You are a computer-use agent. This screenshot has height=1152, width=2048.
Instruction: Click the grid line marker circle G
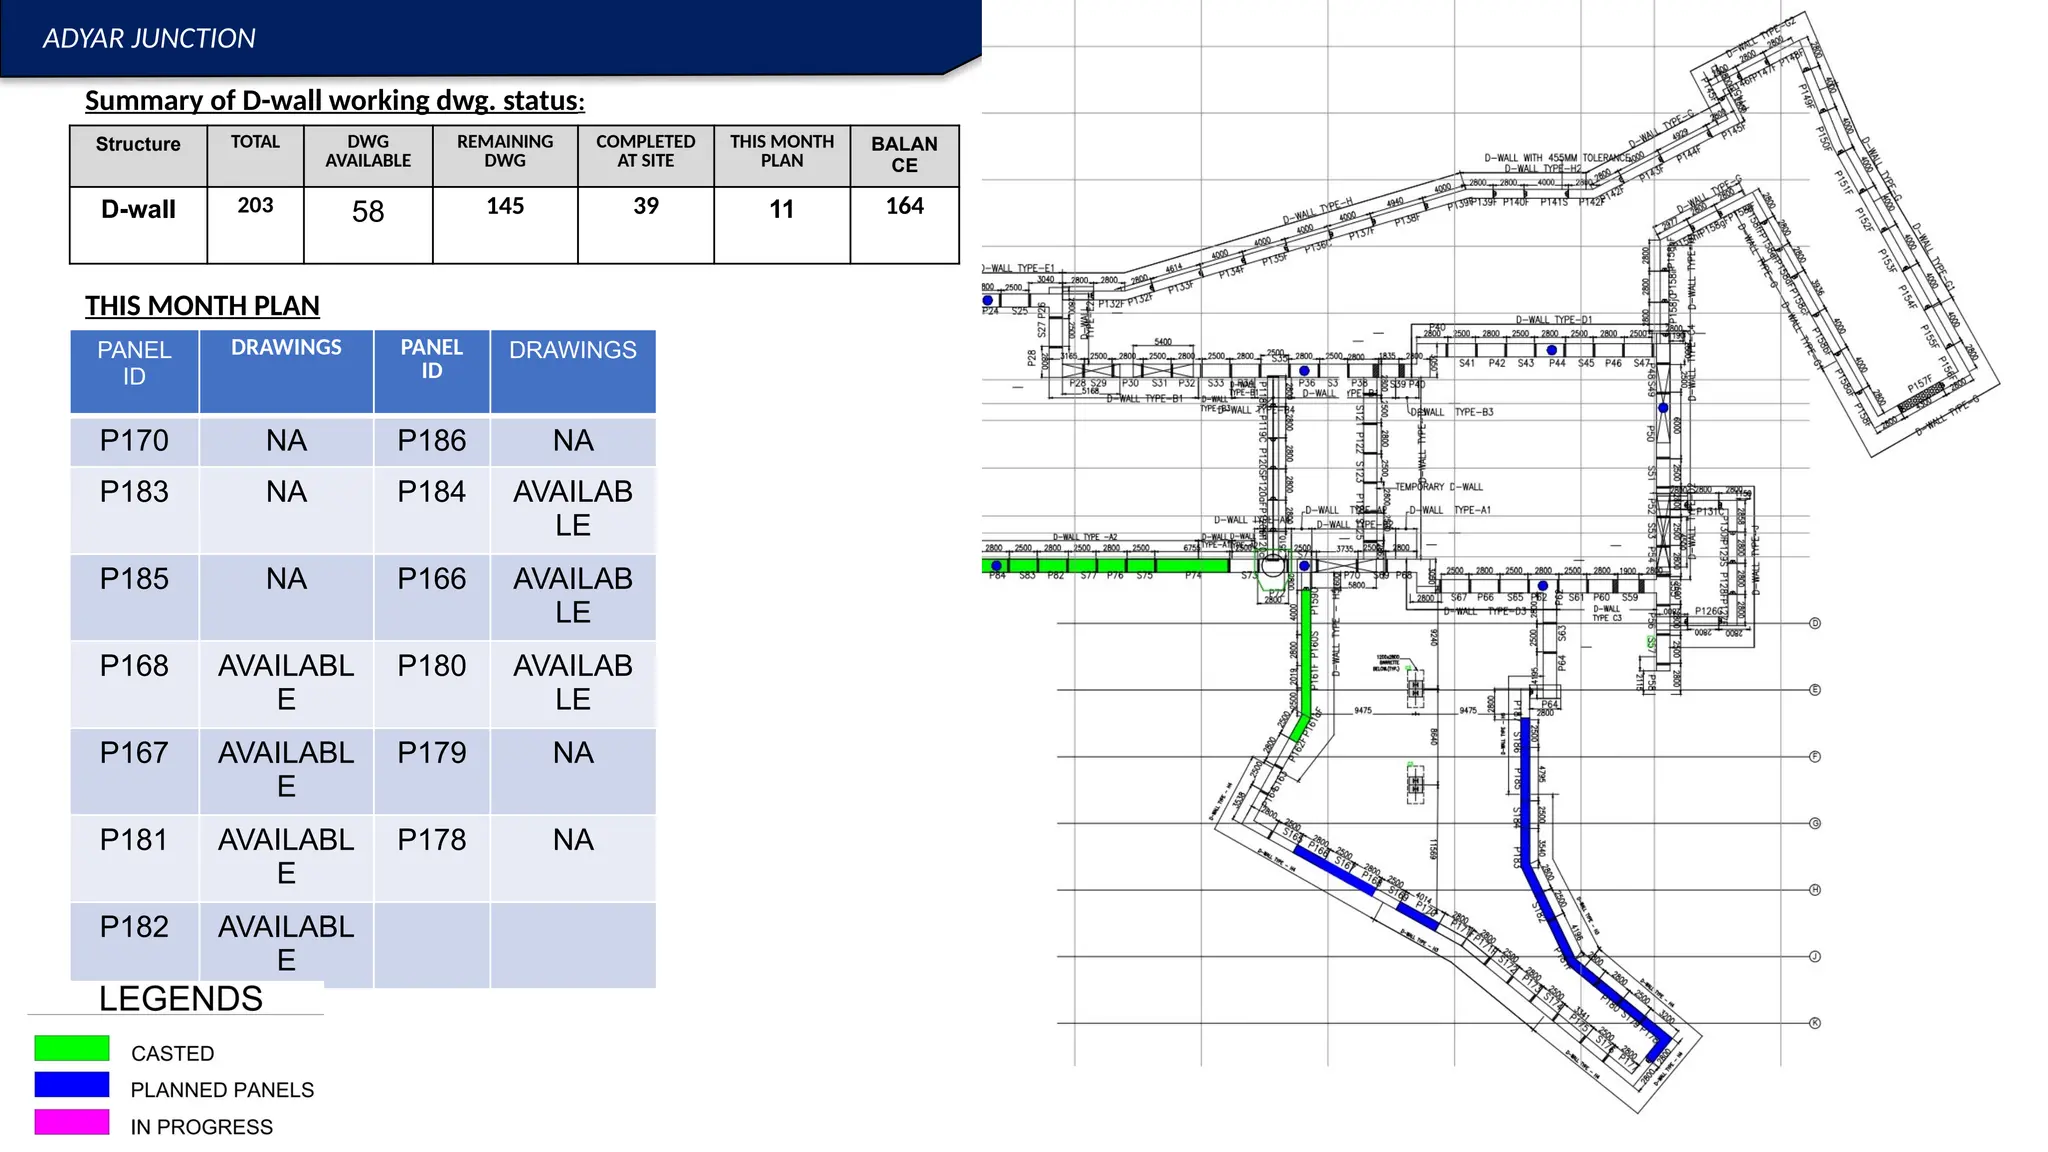coord(1815,823)
